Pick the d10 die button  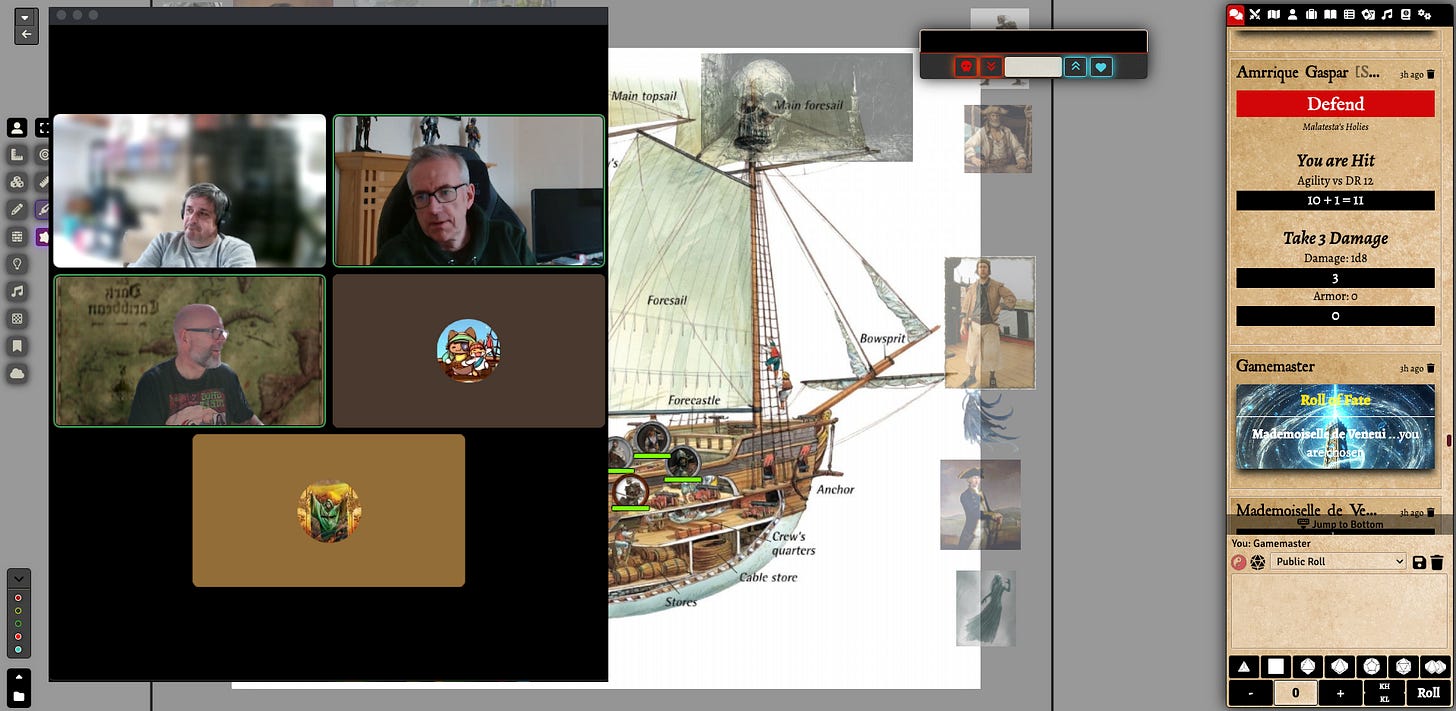click(1340, 667)
